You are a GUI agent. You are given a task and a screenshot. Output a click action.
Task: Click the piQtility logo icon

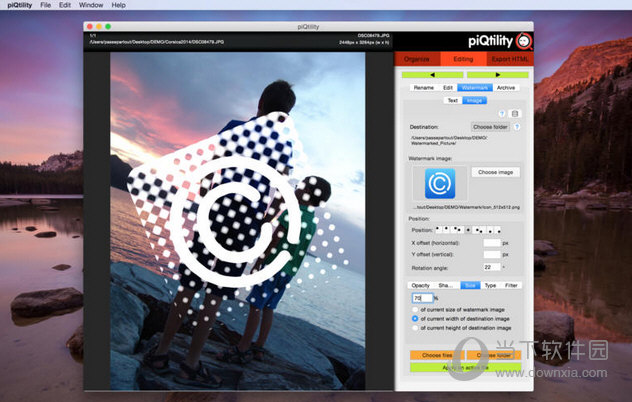click(524, 41)
